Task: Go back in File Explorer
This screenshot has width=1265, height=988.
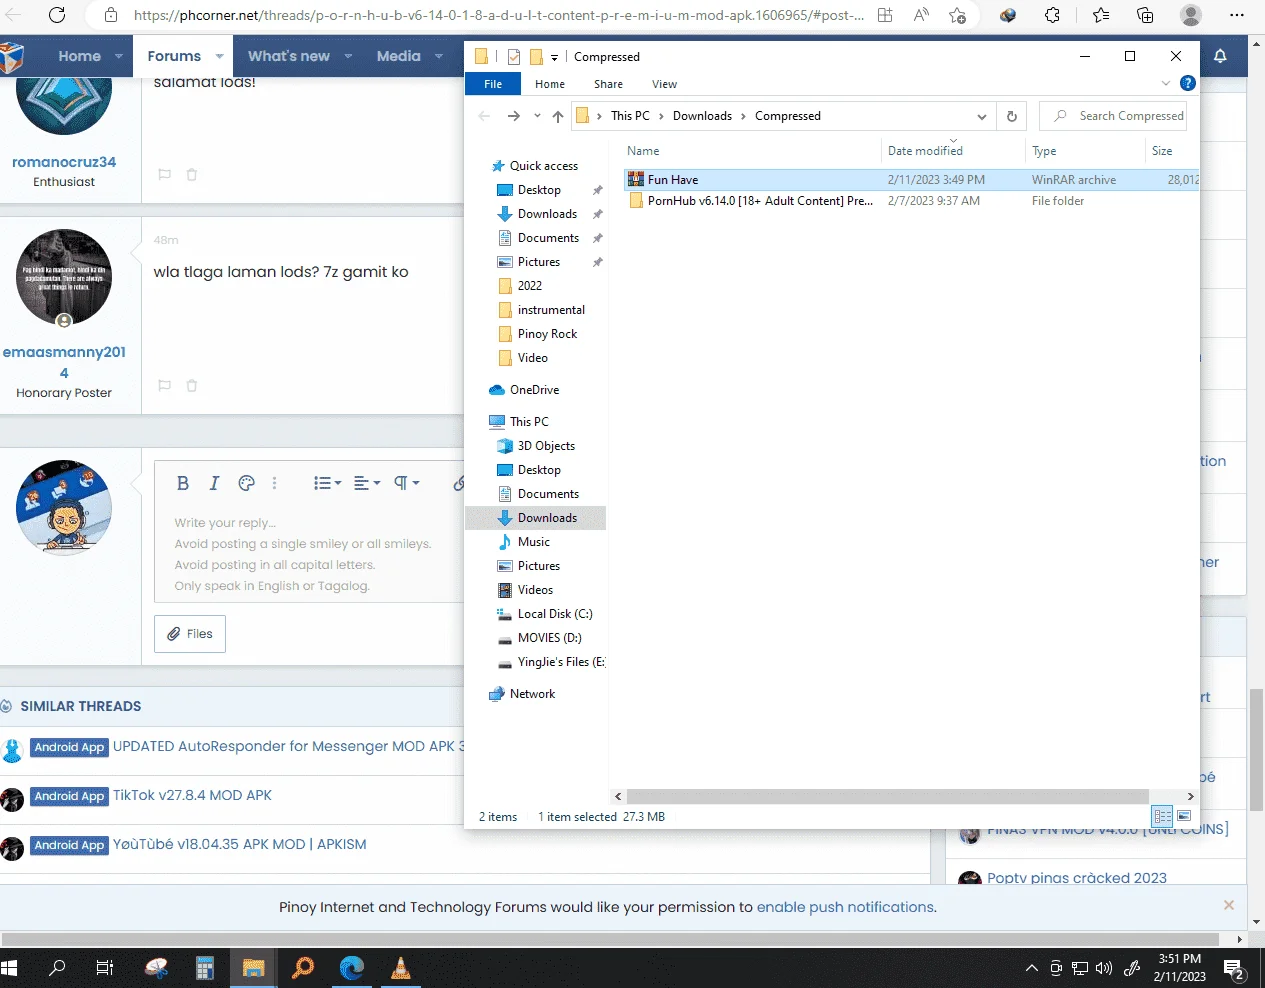Action: [484, 116]
